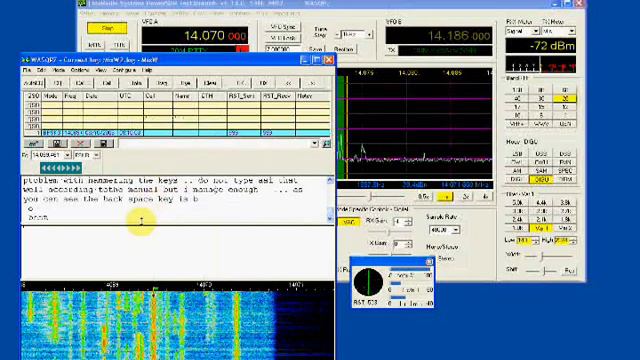Viewport: 640px width, 360px height.
Task: Select the 20 meter band button
Action: coord(565,98)
